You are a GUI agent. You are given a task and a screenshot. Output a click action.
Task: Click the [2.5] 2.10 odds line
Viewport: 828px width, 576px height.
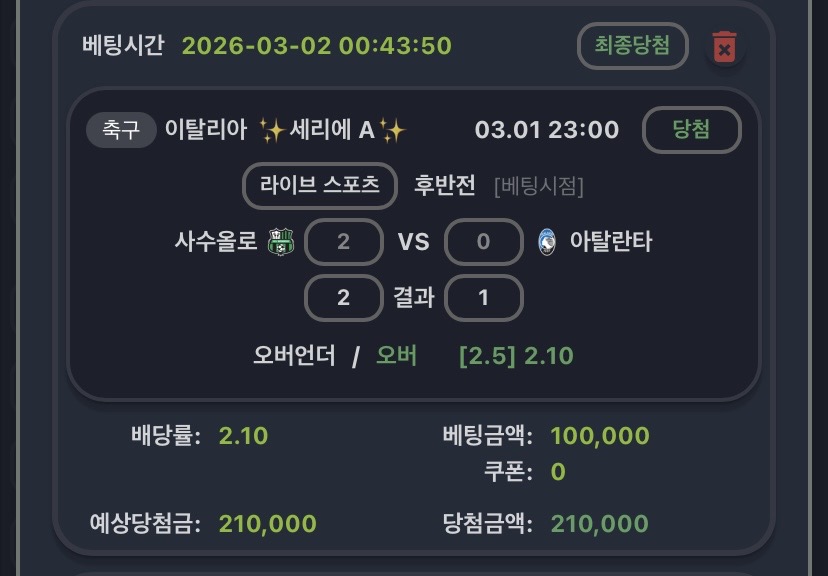pos(516,356)
